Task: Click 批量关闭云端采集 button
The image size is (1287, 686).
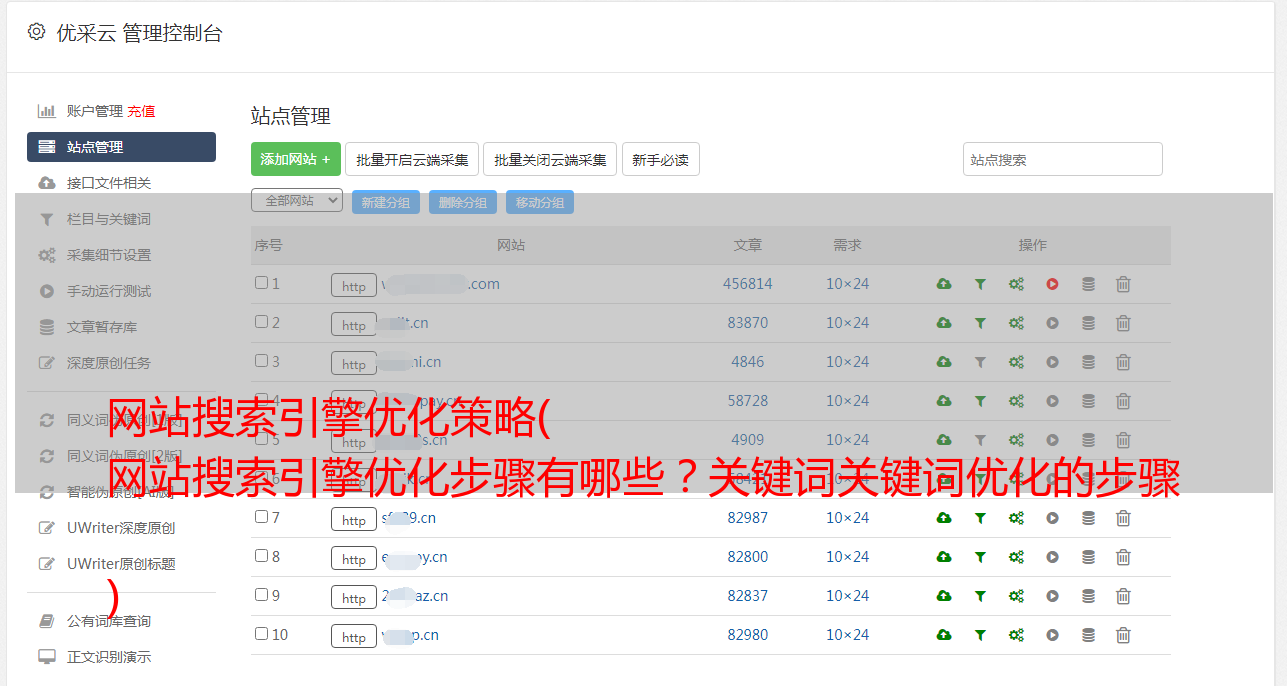Action: click(x=550, y=159)
